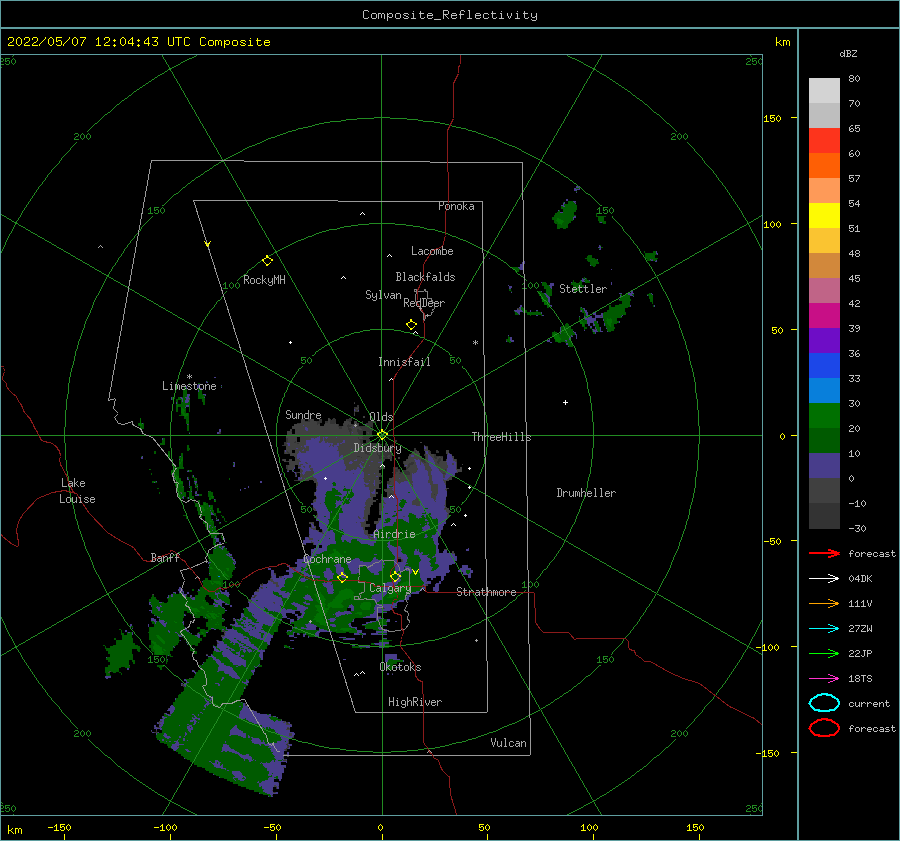Click the asterisk marker above Limestone

[x=189, y=377]
